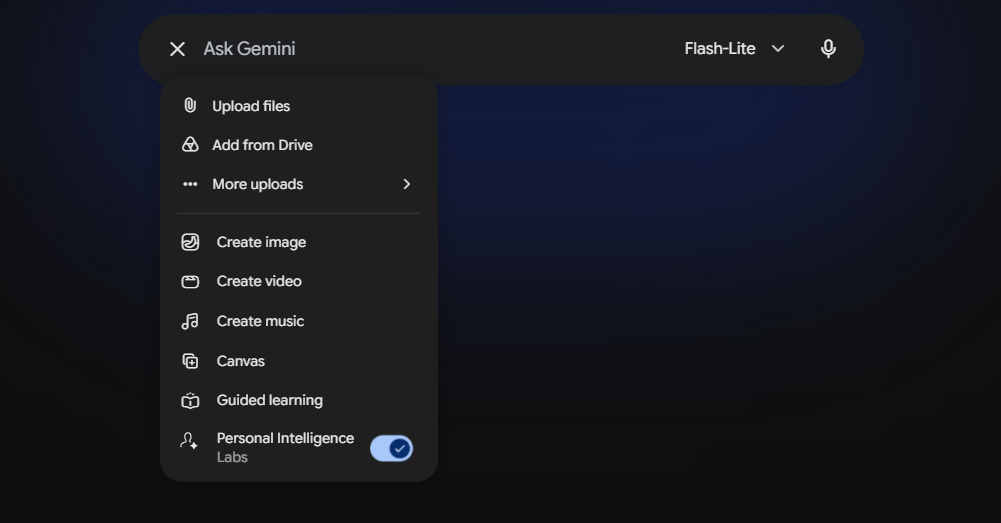Screen dimensions: 1001x523
Task: Start Guided learning
Action: click(x=299, y=400)
